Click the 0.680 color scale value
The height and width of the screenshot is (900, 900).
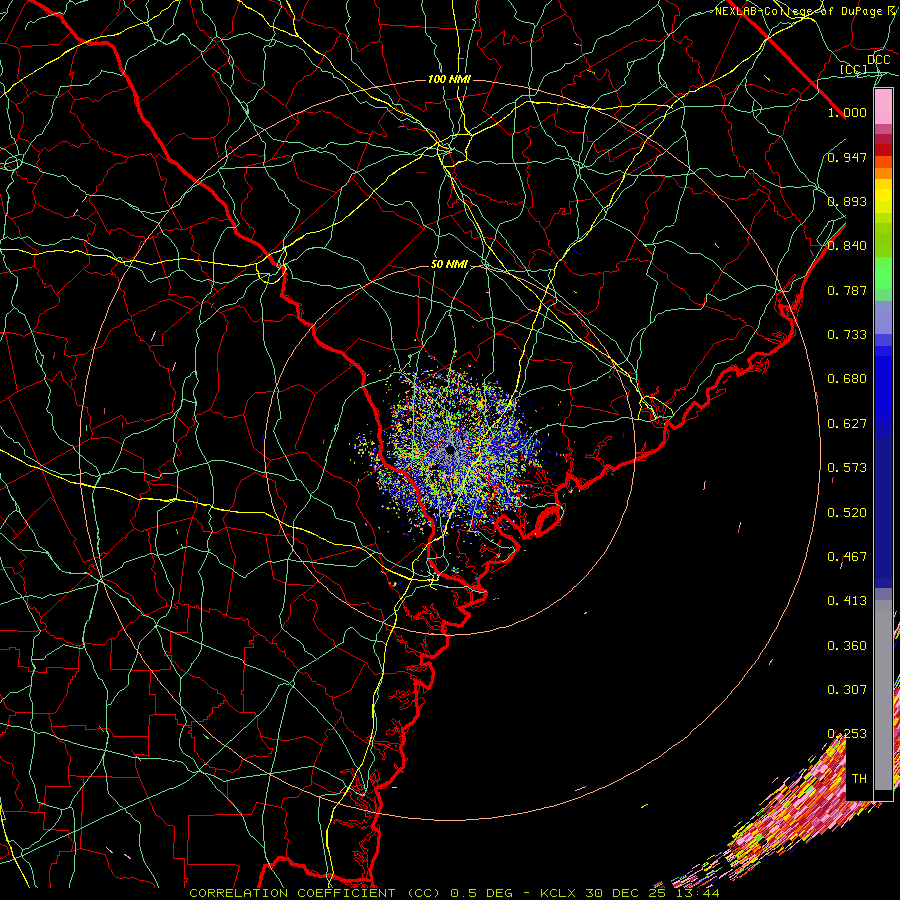point(847,379)
